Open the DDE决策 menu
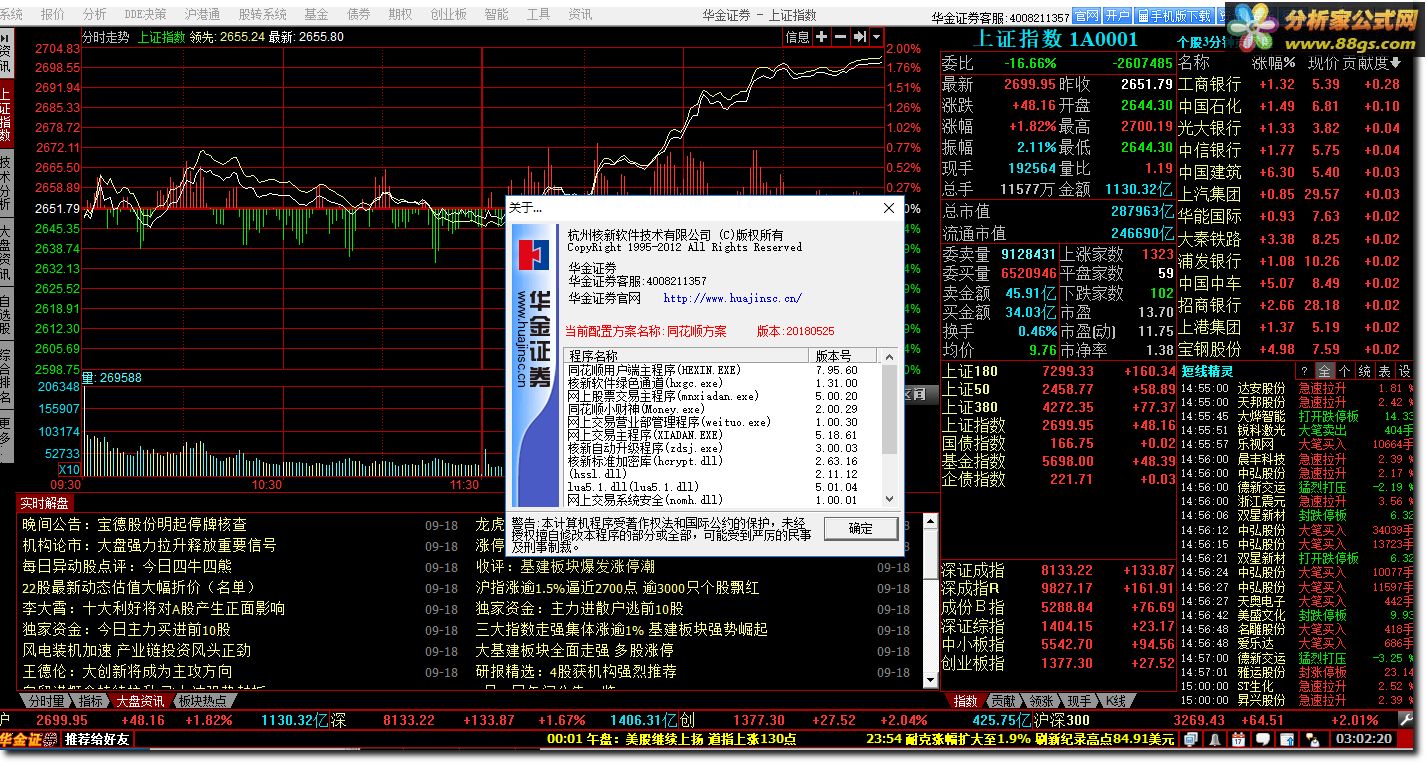The image size is (1427, 763). click(145, 14)
